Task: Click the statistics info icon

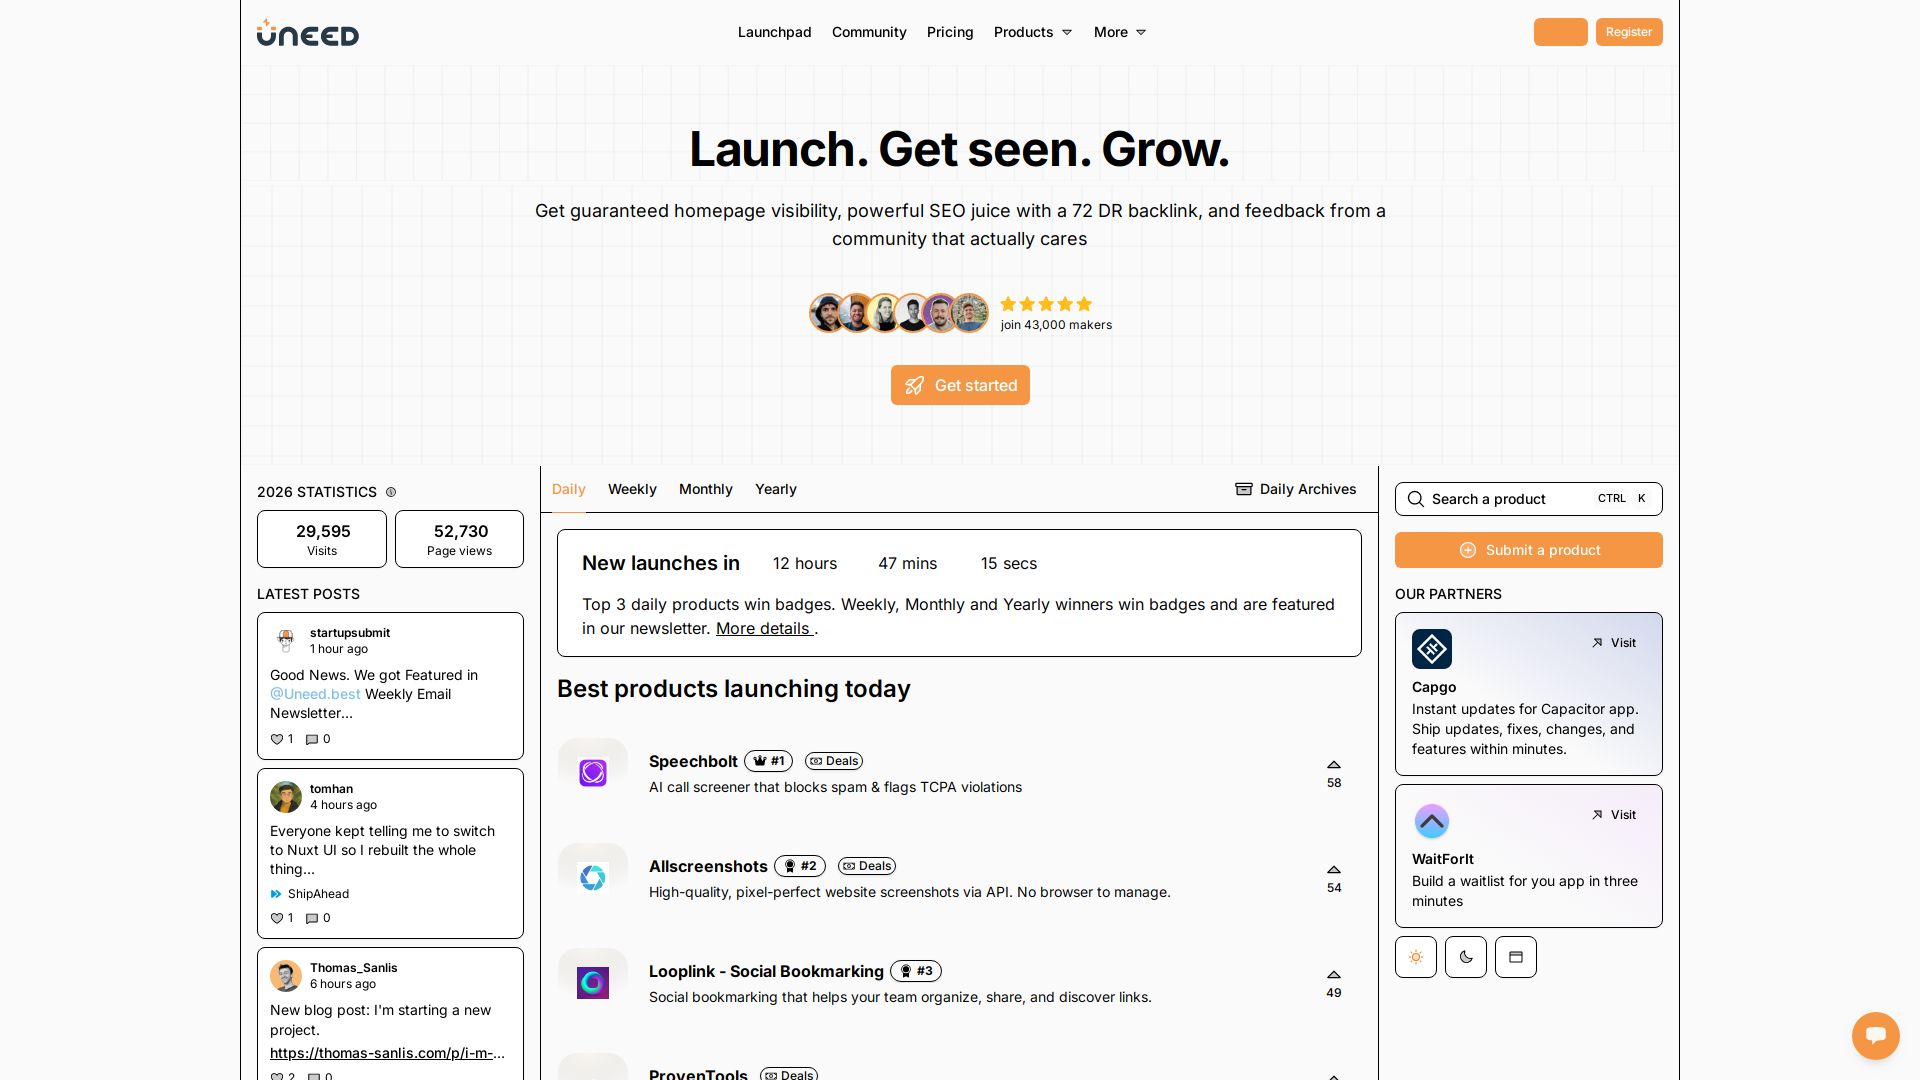Action: (x=391, y=492)
